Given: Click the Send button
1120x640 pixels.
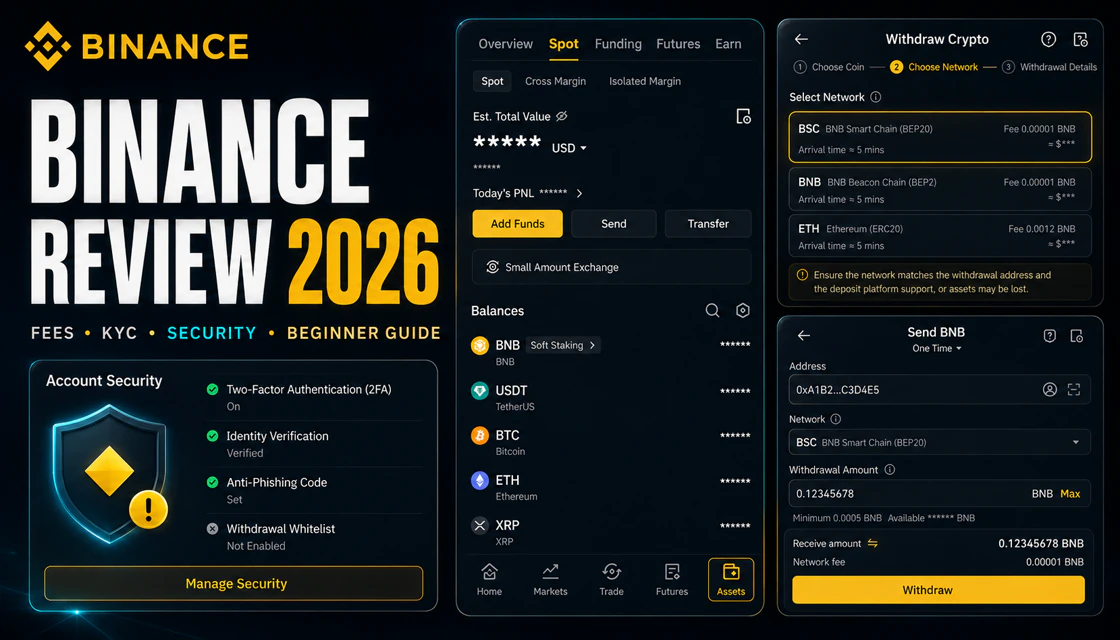Looking at the screenshot, I should [x=614, y=224].
